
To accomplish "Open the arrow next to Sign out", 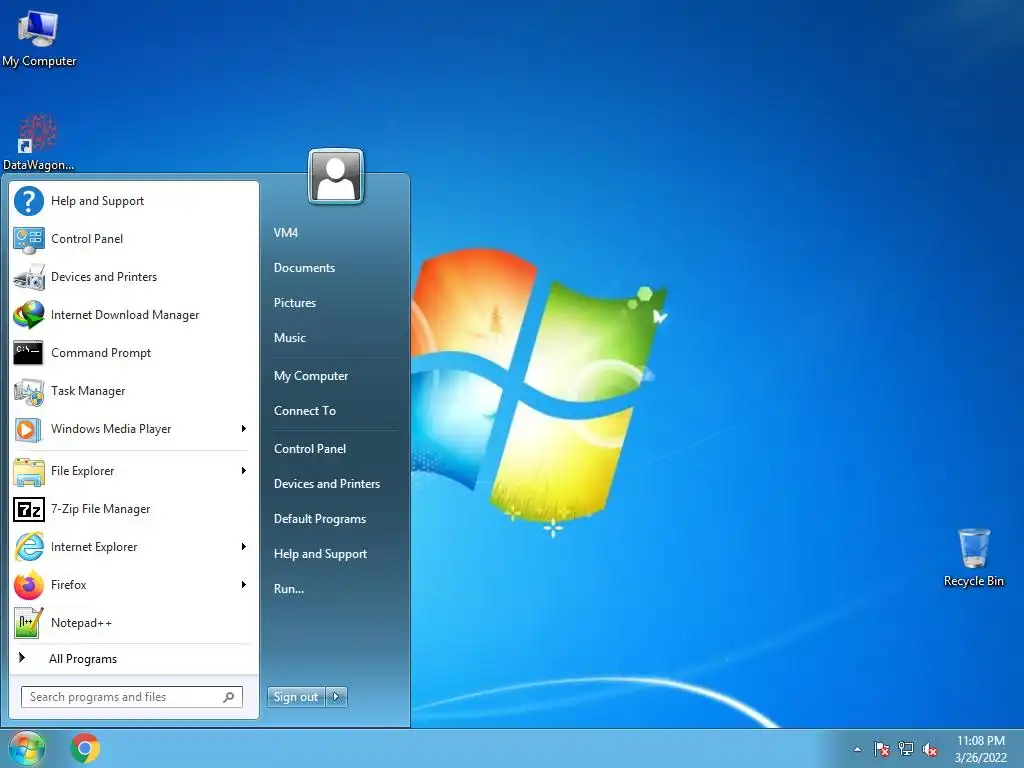I will pos(336,697).
